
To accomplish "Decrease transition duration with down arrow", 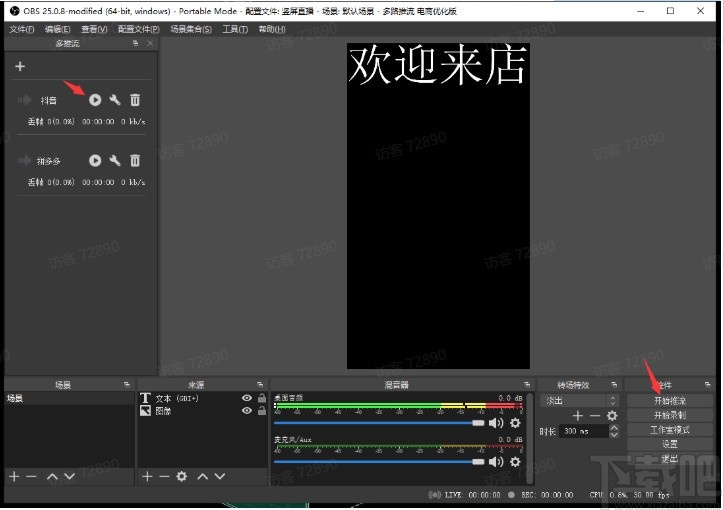I will coord(614,434).
